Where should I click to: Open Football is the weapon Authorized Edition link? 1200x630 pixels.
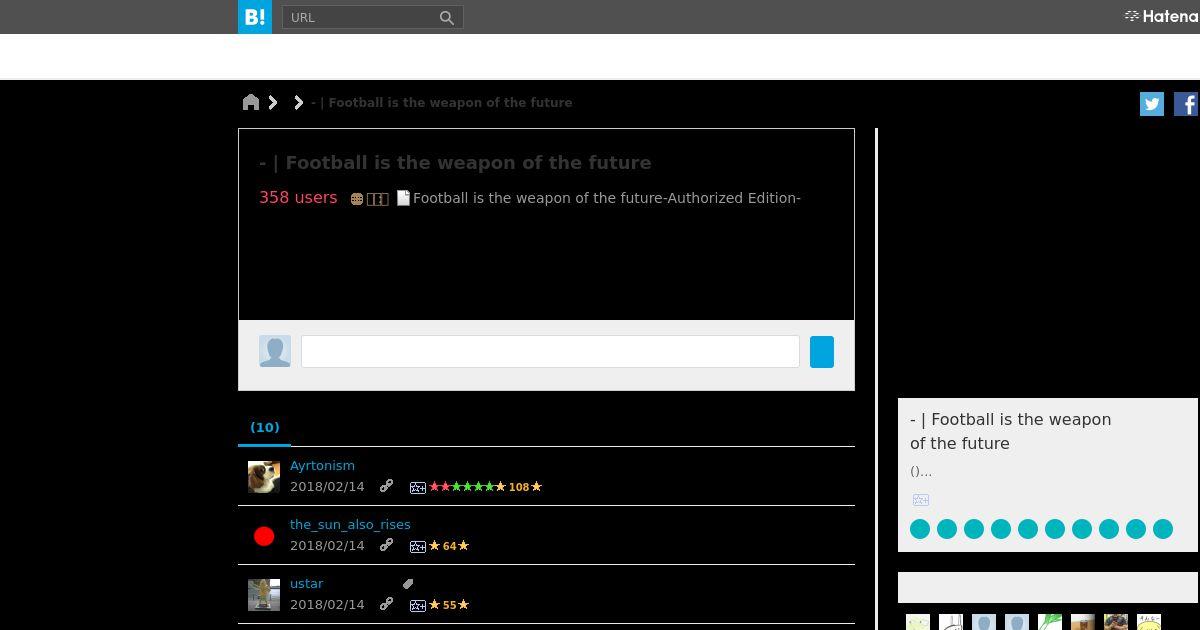[x=607, y=198]
